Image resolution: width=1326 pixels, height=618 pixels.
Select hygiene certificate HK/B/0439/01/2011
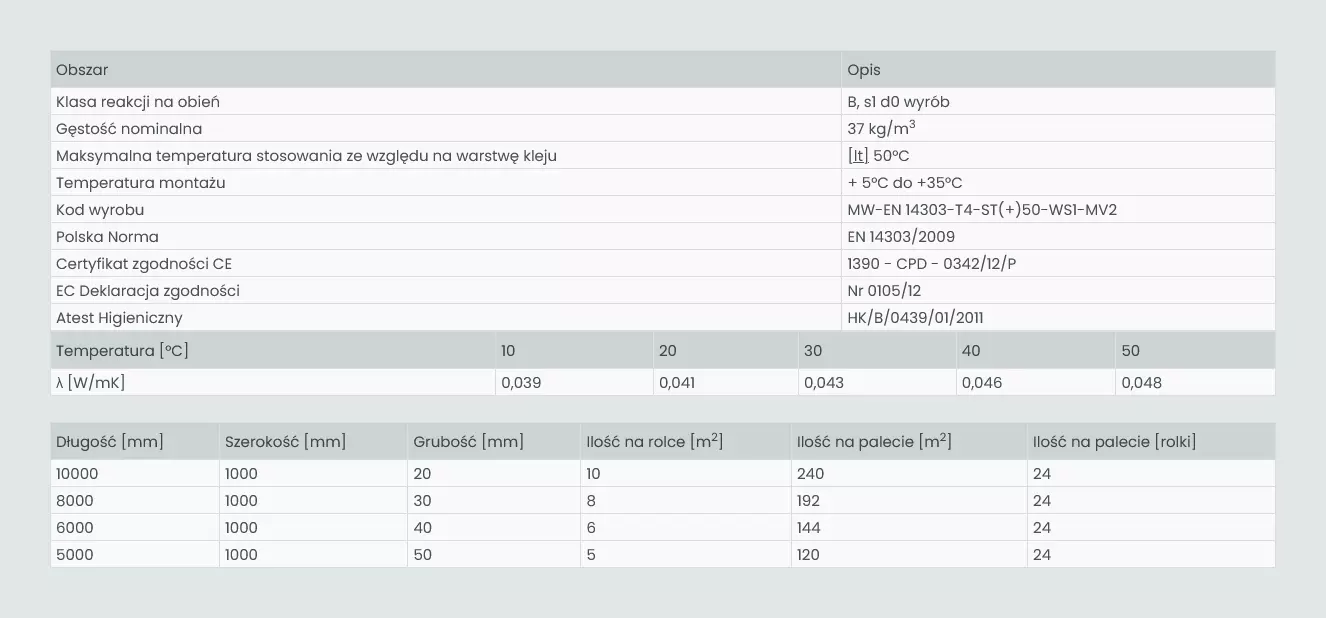pos(915,318)
